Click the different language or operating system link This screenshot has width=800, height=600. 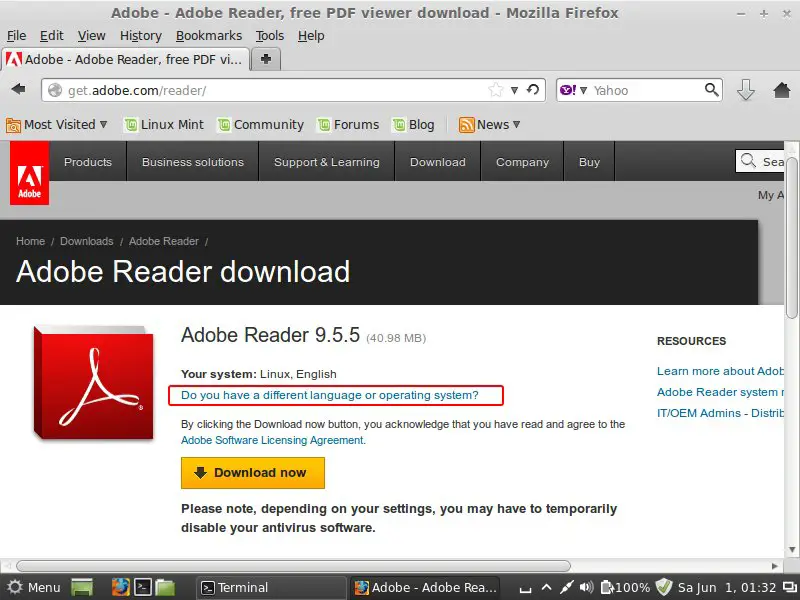[x=330, y=395]
